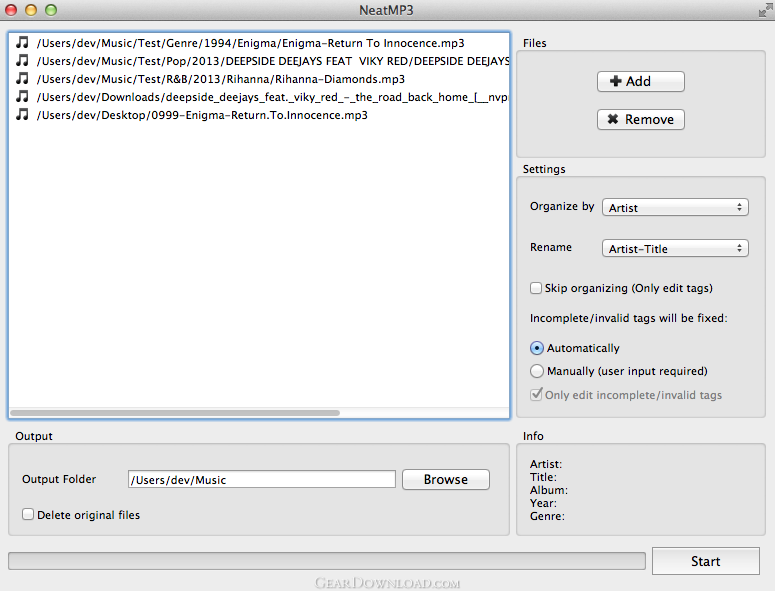The image size is (775, 591).
Task: Click Browse to choose output folder
Action: (446, 479)
